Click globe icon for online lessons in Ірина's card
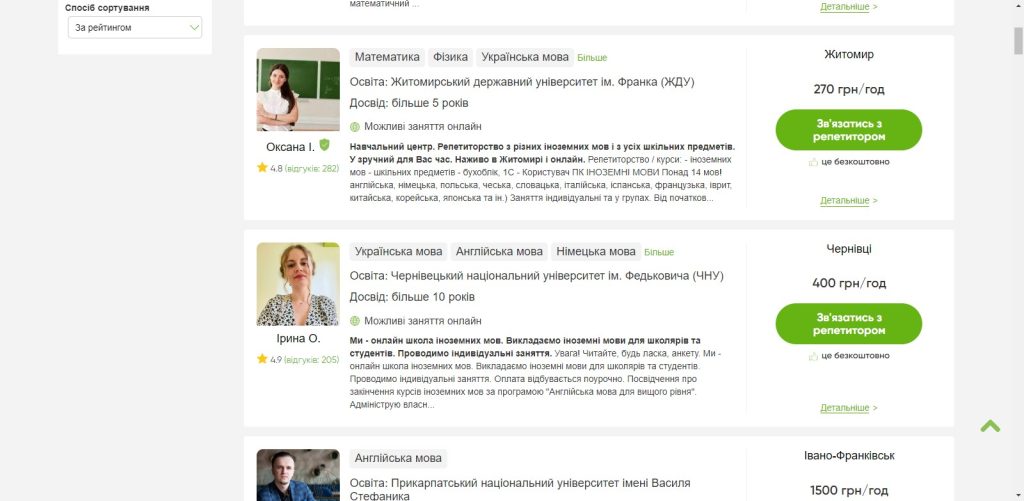 pos(355,321)
